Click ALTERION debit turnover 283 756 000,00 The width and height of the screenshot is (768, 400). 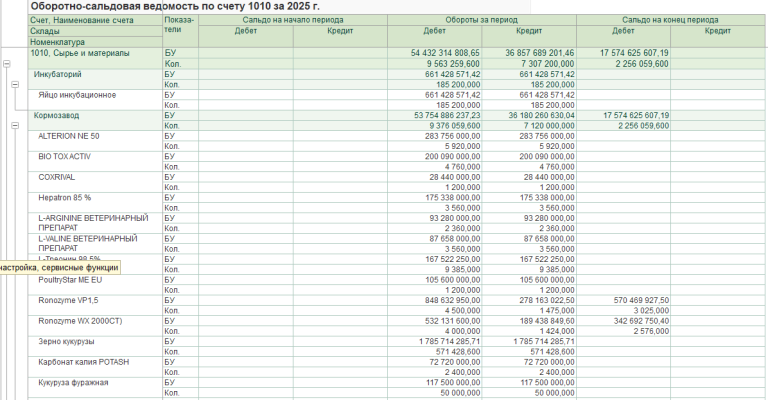(453, 136)
